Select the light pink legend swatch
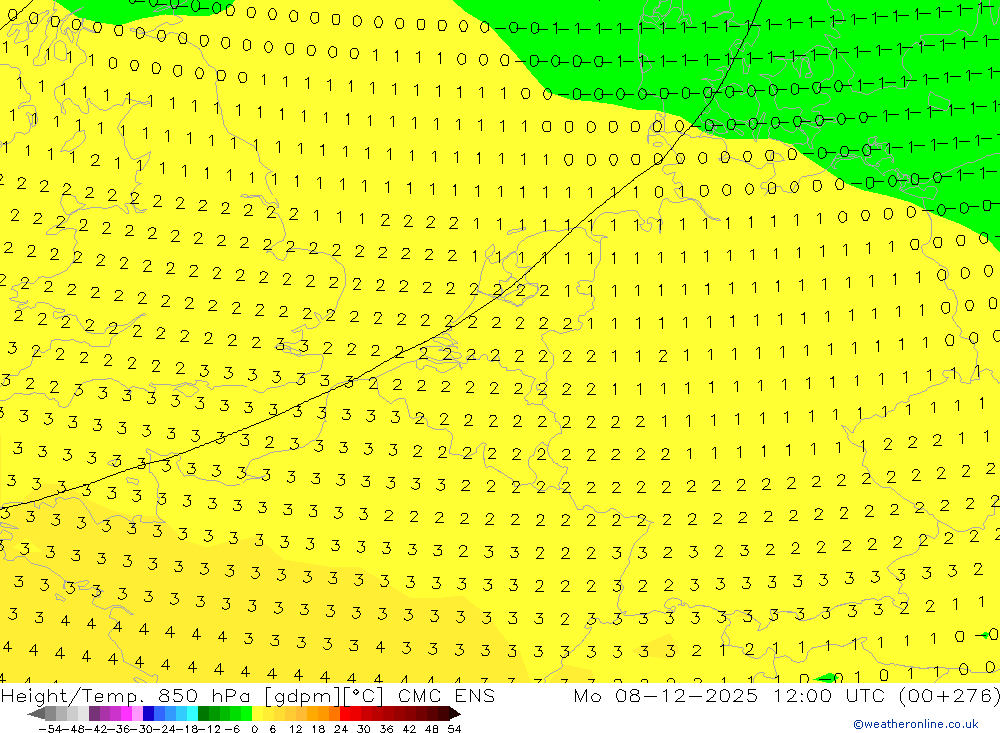The width and height of the screenshot is (1000, 733). [137, 714]
